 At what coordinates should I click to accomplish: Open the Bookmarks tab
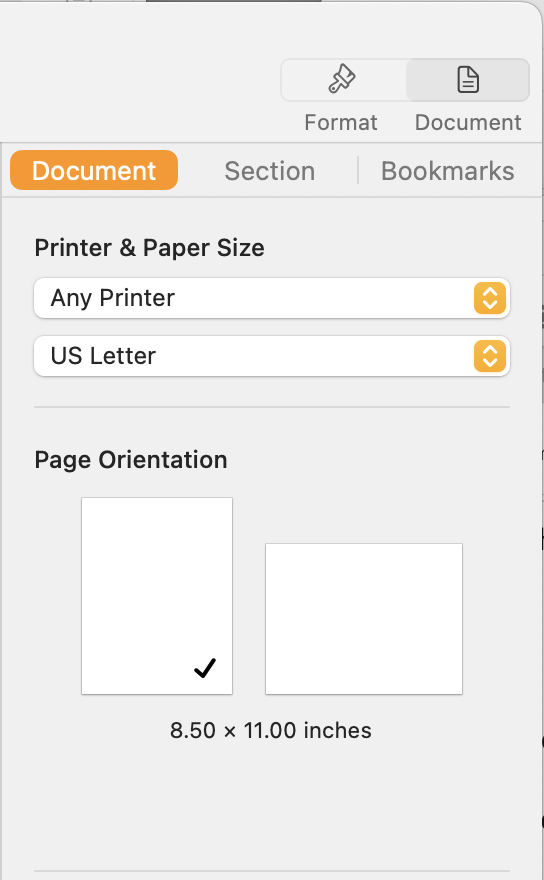pyautogui.click(x=447, y=171)
